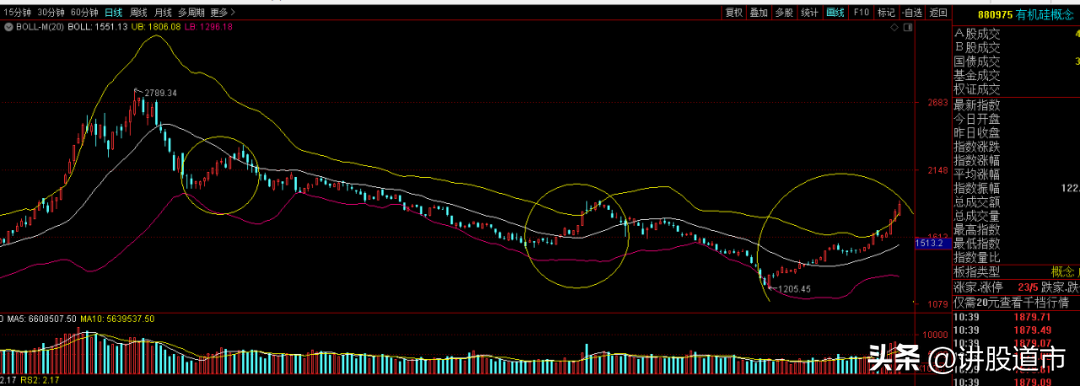1080x386 pixels.
Task: Click the 总成交量 row
Action: [1016, 216]
